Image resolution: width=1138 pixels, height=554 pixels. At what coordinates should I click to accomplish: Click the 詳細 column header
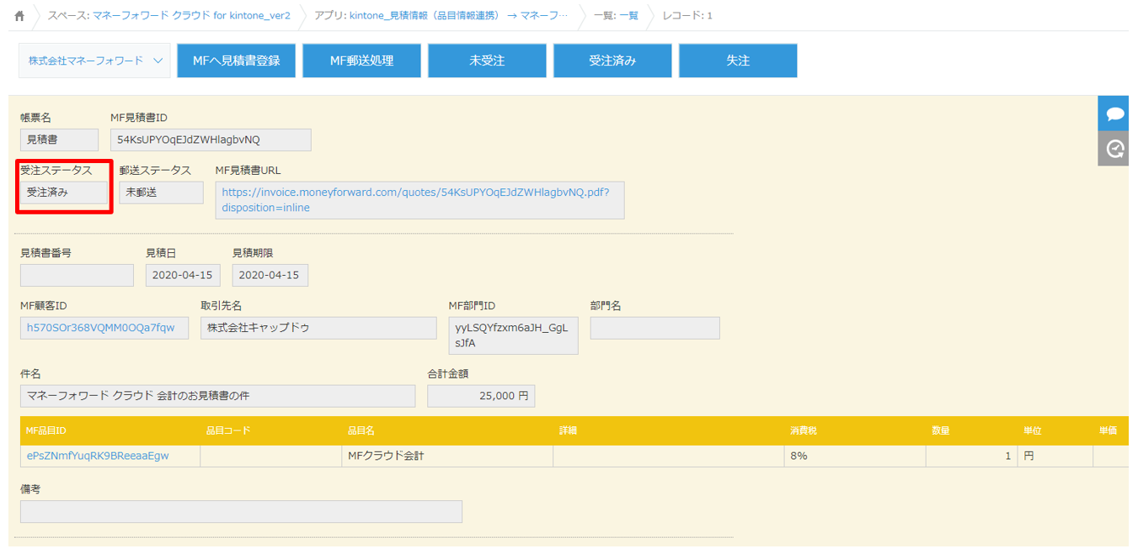click(x=668, y=431)
